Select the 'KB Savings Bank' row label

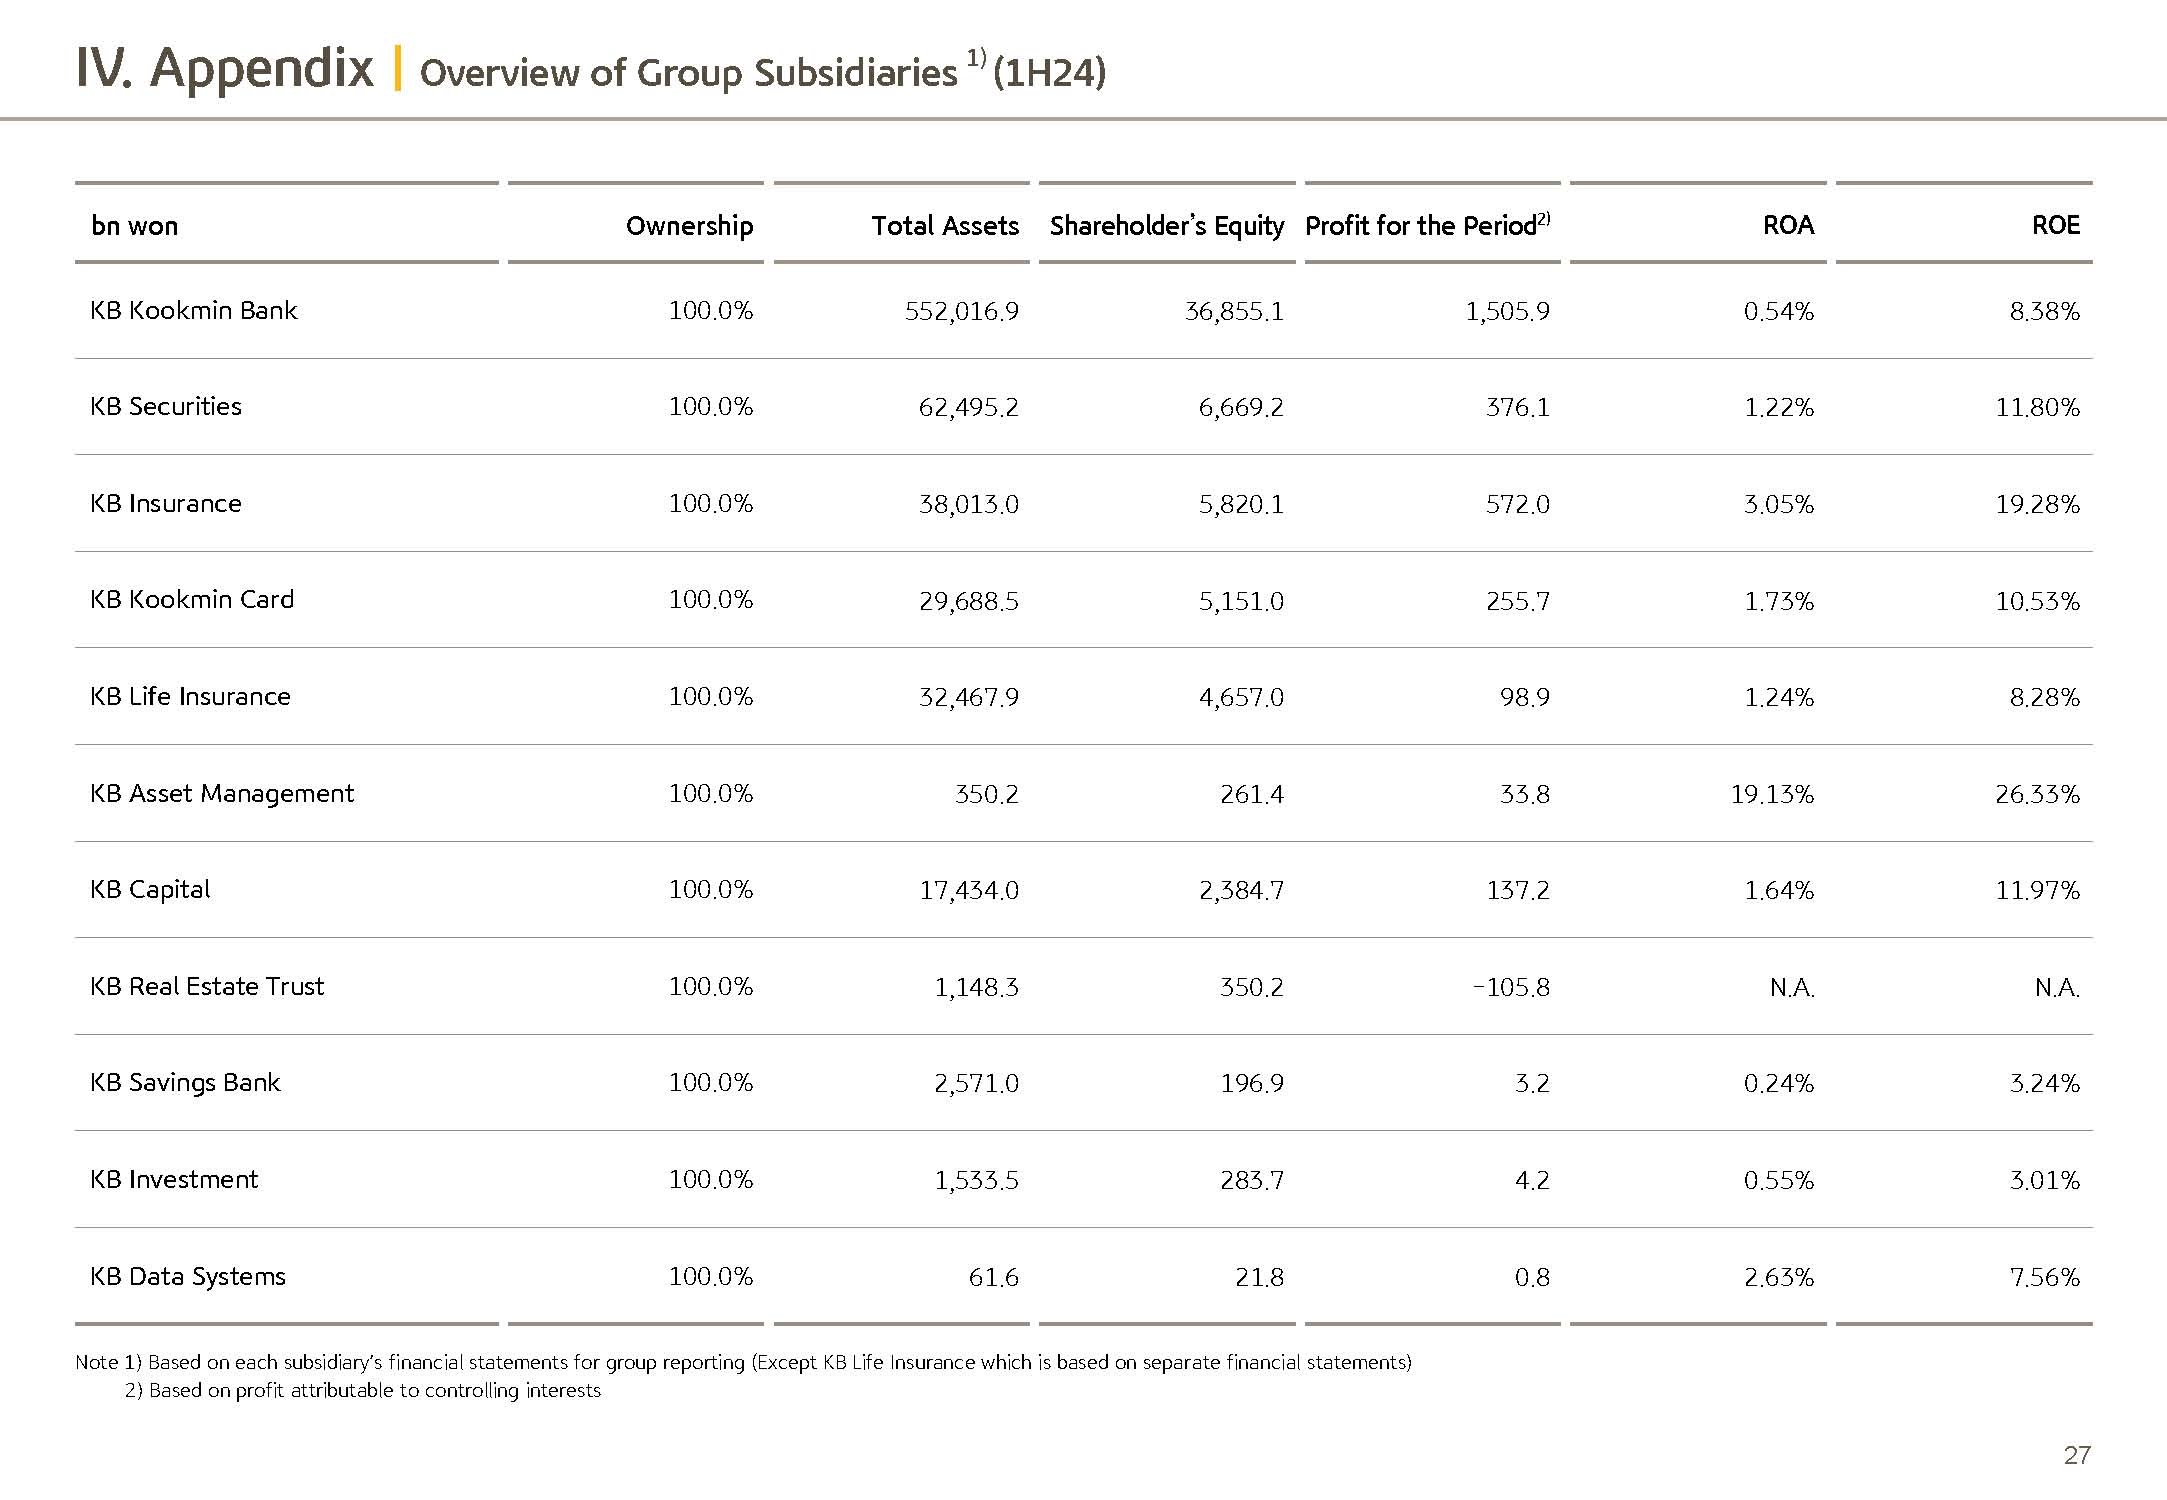pyautogui.click(x=185, y=1083)
